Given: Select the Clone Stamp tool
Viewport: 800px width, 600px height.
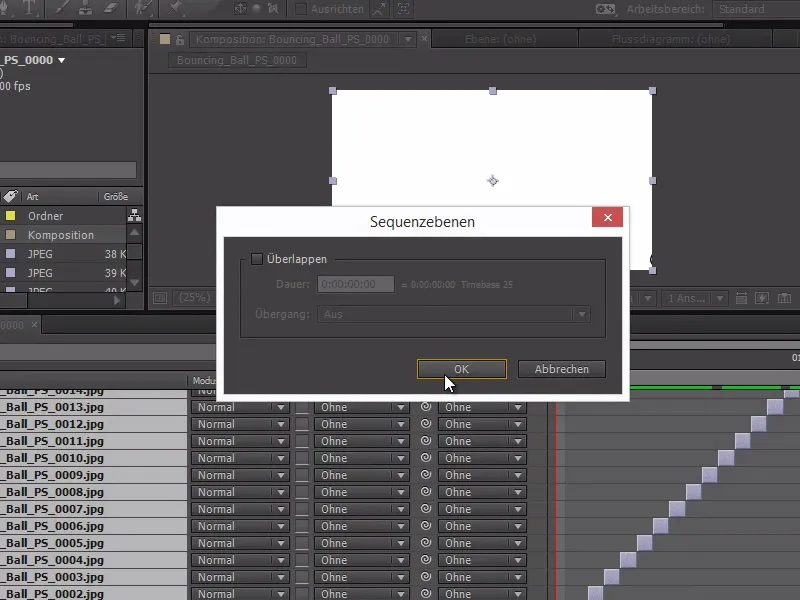Looking at the screenshot, I should coord(85,8).
